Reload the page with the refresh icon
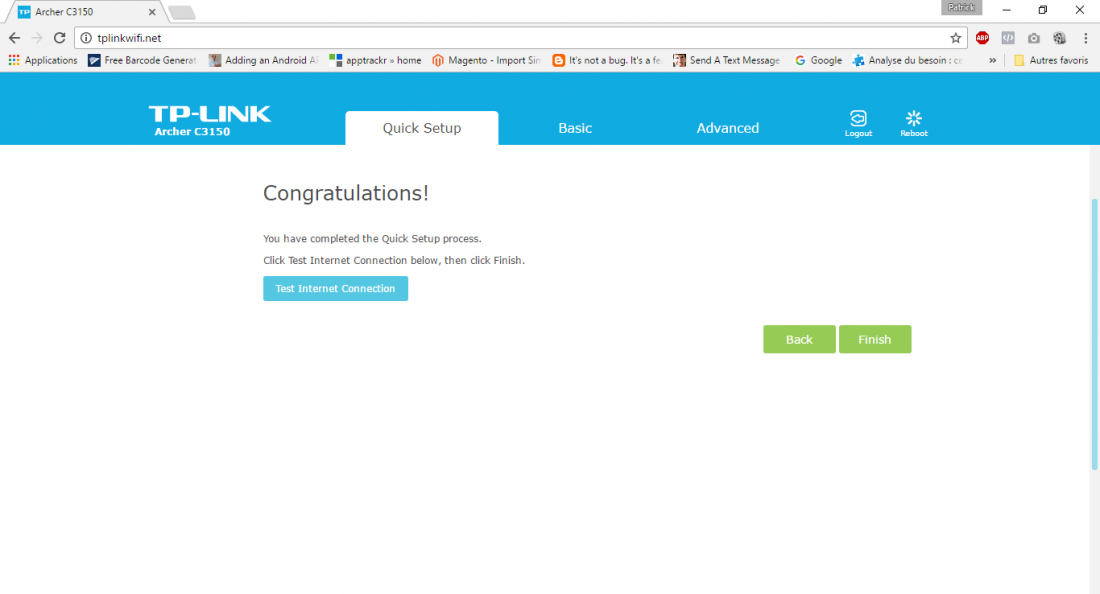Screen dimensions: 1100x594 [x=60, y=38]
